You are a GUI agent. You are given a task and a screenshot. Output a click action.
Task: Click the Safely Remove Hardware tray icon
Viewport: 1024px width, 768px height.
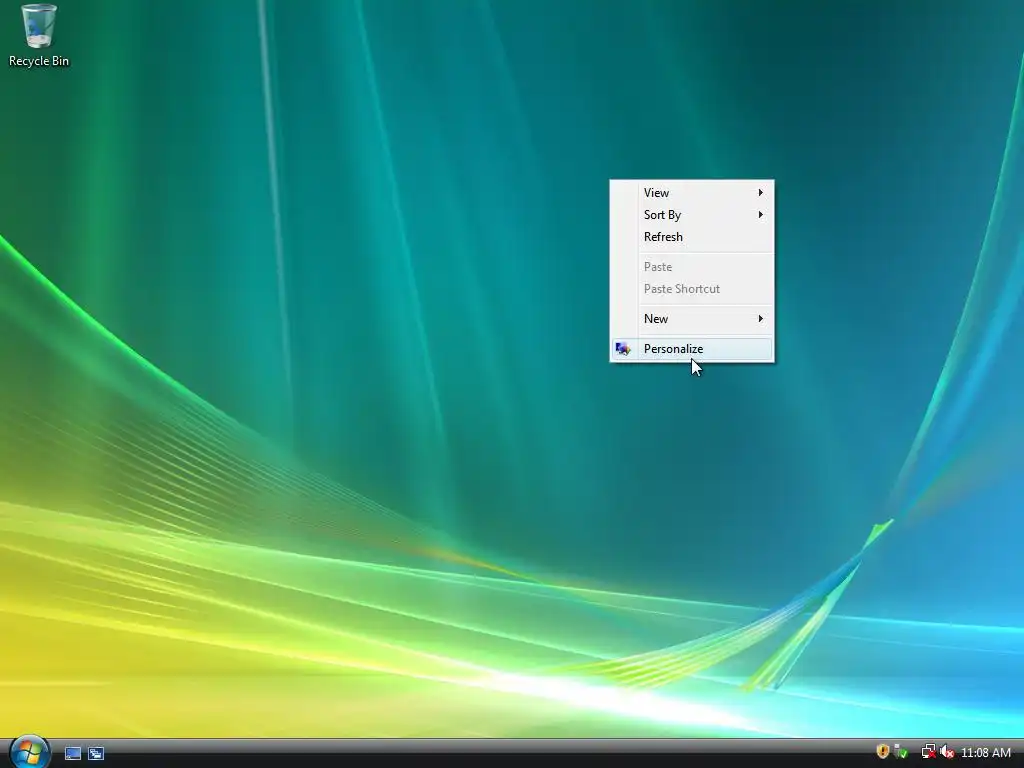tap(902, 752)
